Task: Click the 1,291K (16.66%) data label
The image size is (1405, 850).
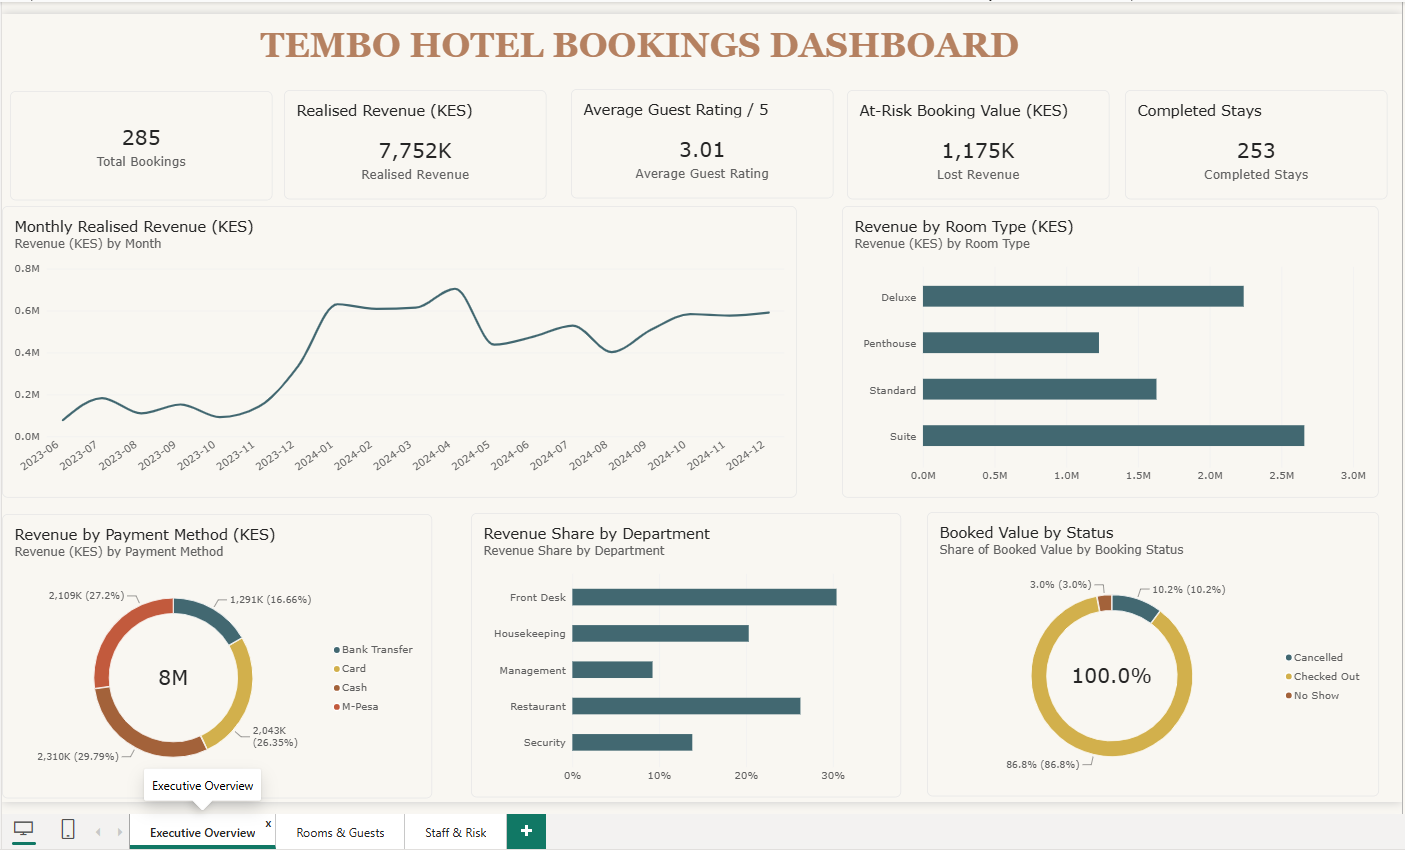Action: pos(271,600)
